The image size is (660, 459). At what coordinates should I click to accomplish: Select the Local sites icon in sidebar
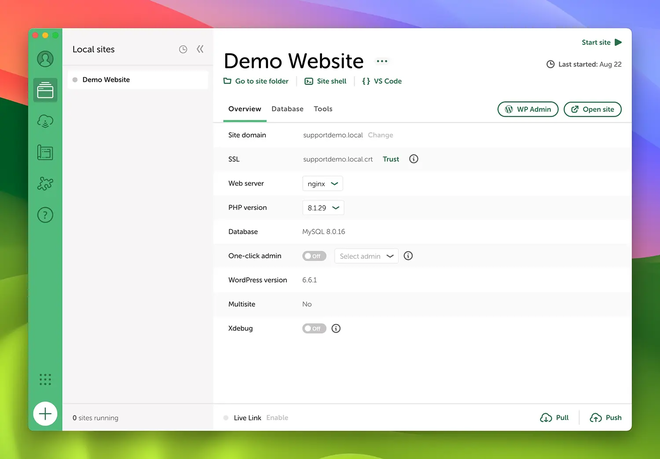click(45, 90)
